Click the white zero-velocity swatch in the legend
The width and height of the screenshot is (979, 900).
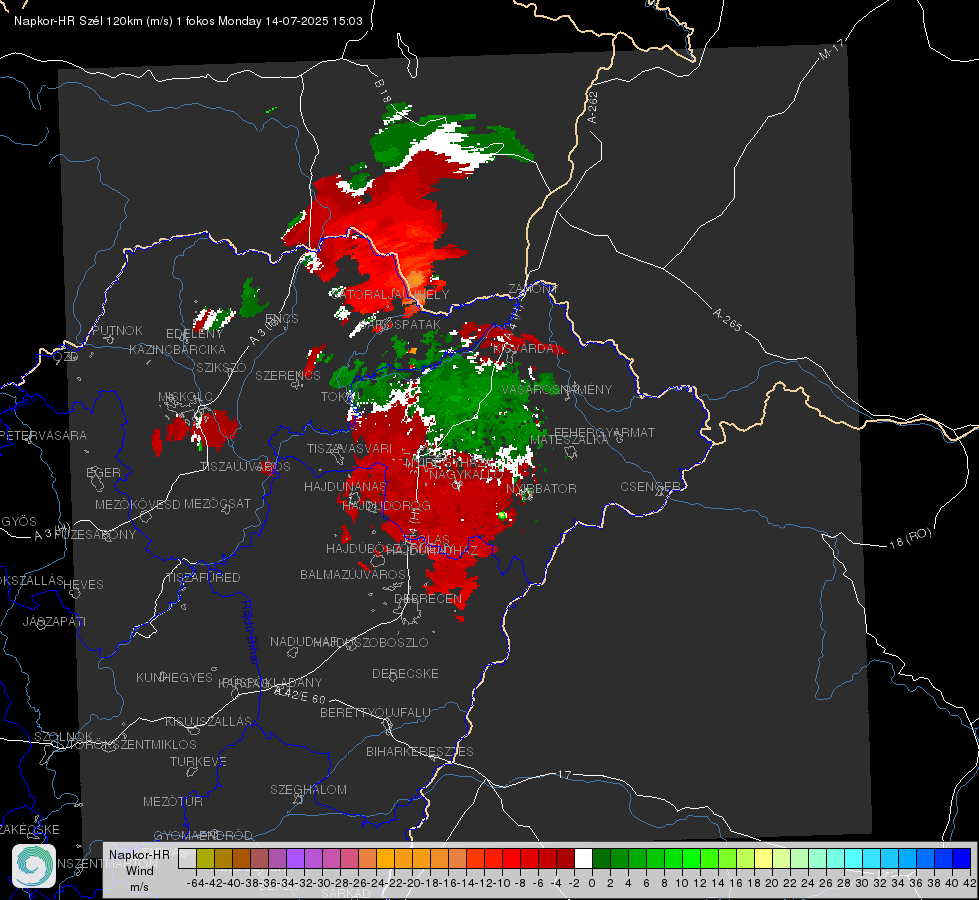(x=583, y=859)
